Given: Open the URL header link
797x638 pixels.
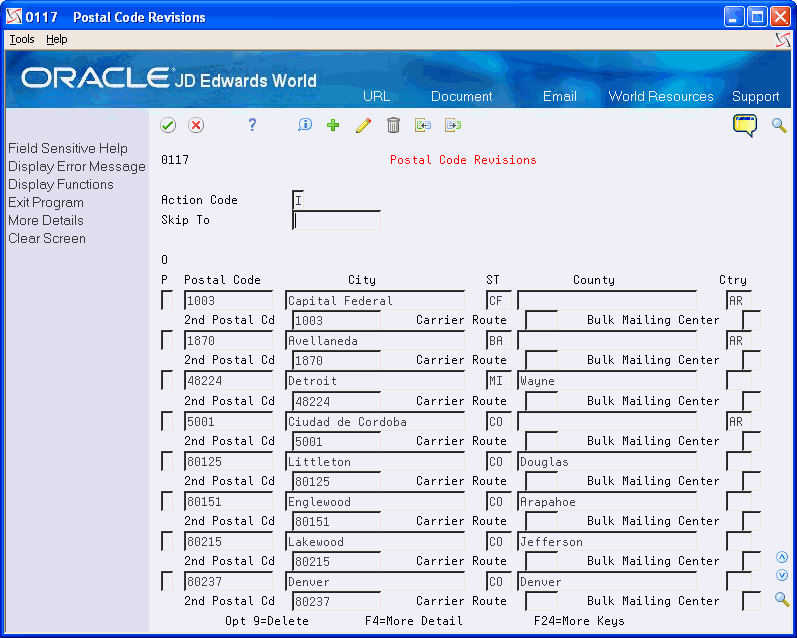Looking at the screenshot, I should click(x=376, y=96).
